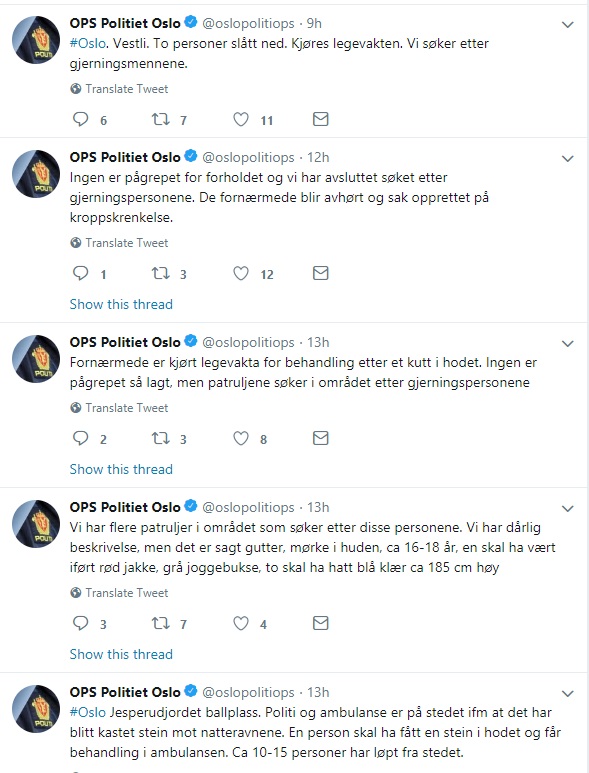Open the @oslopolitiops handle on the 12h tweet
589x773 pixels.
(248, 157)
